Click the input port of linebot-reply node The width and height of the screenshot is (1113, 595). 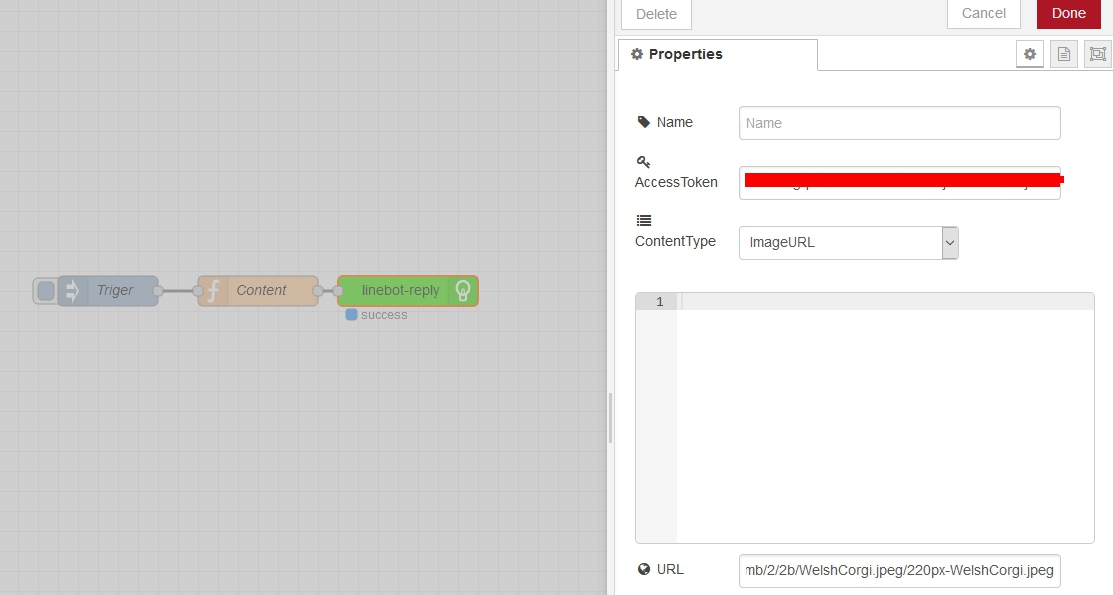pos(338,290)
